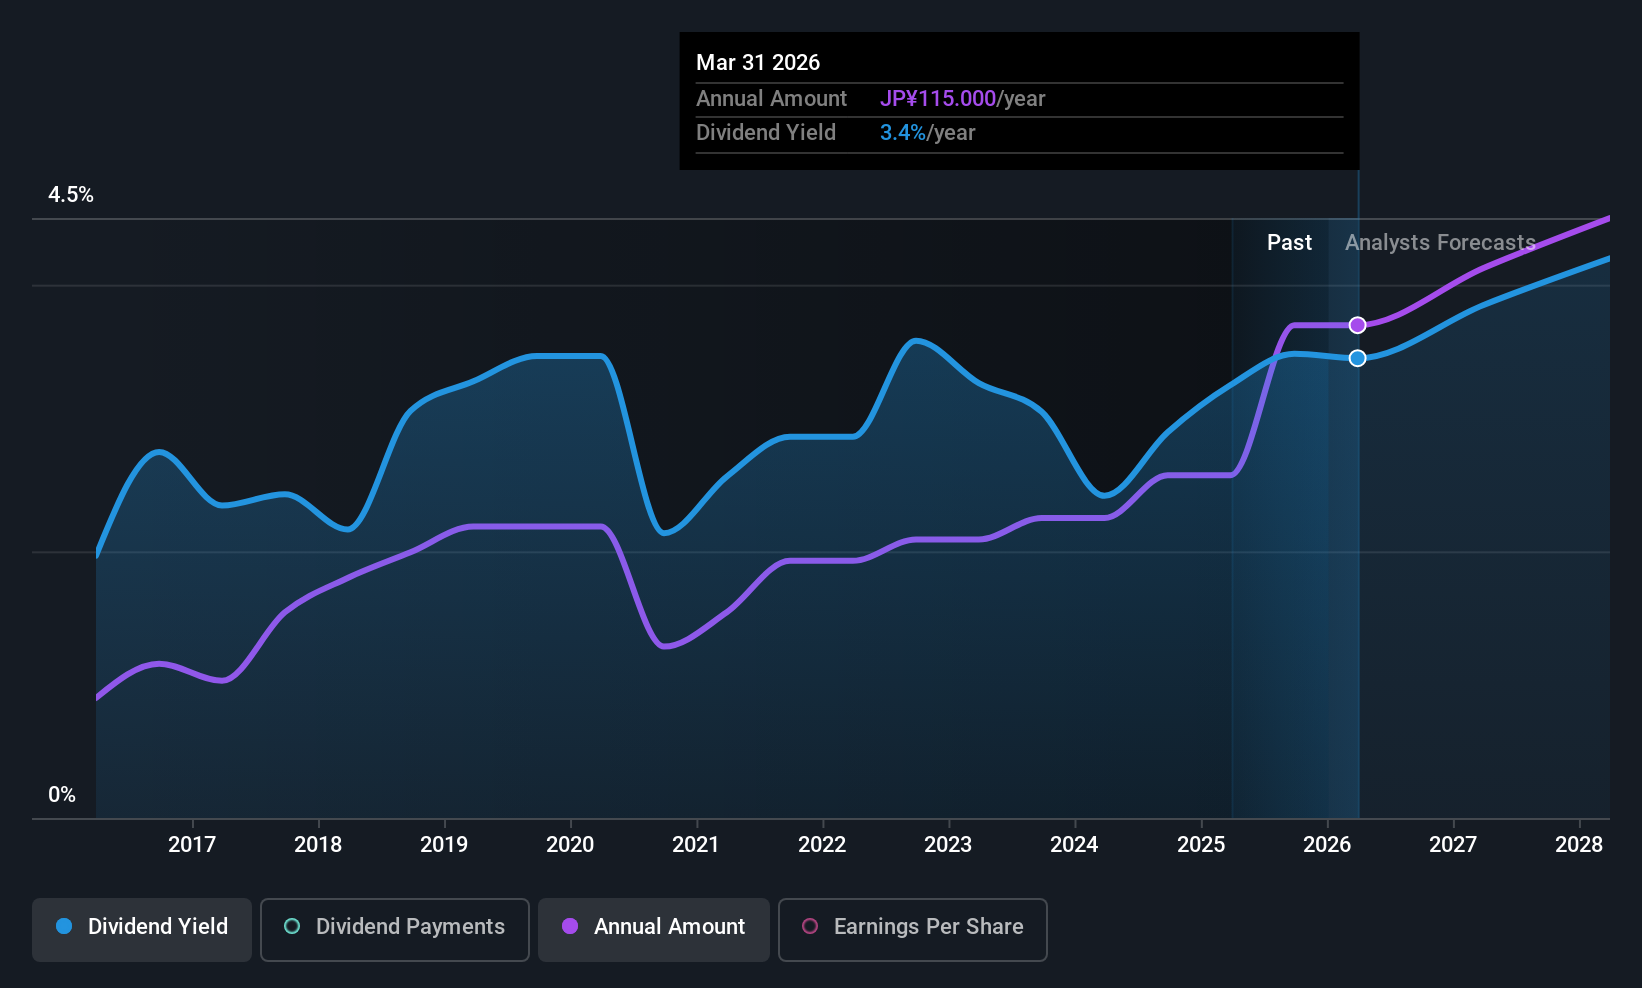This screenshot has width=1642, height=988.
Task: Click the 2017 x-axis year label
Action: click(192, 844)
